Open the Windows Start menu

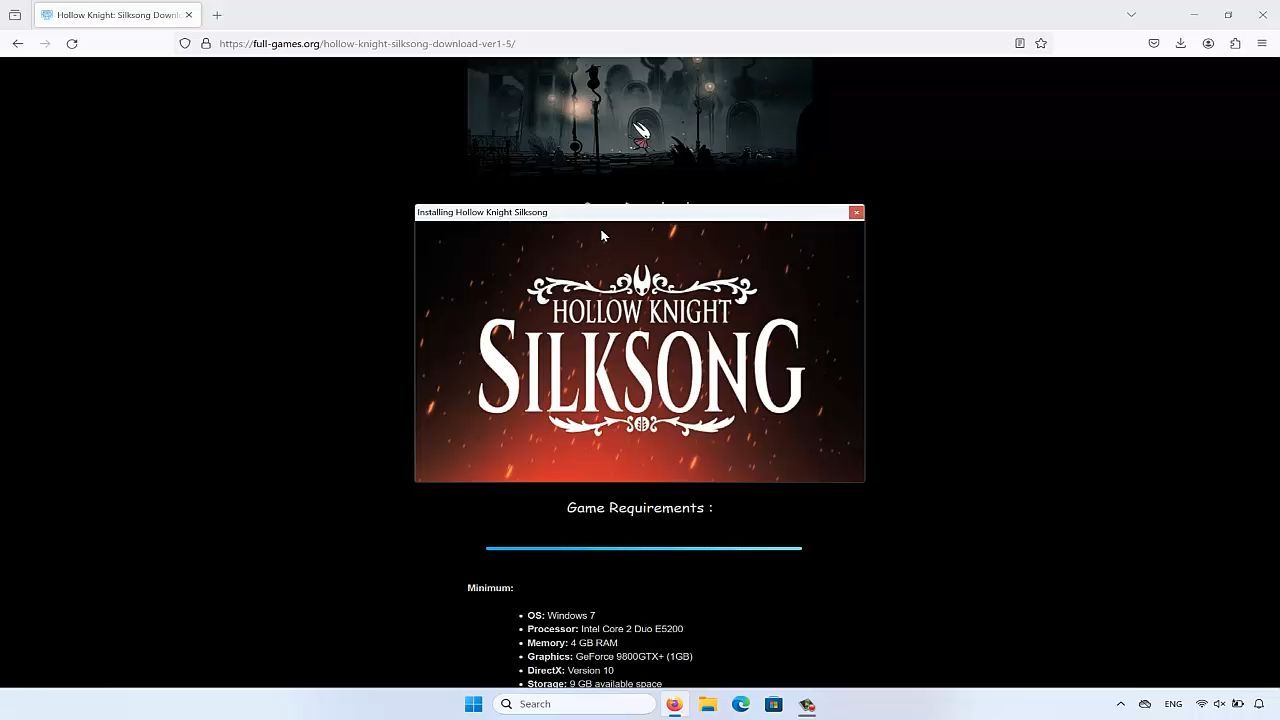[x=474, y=704]
